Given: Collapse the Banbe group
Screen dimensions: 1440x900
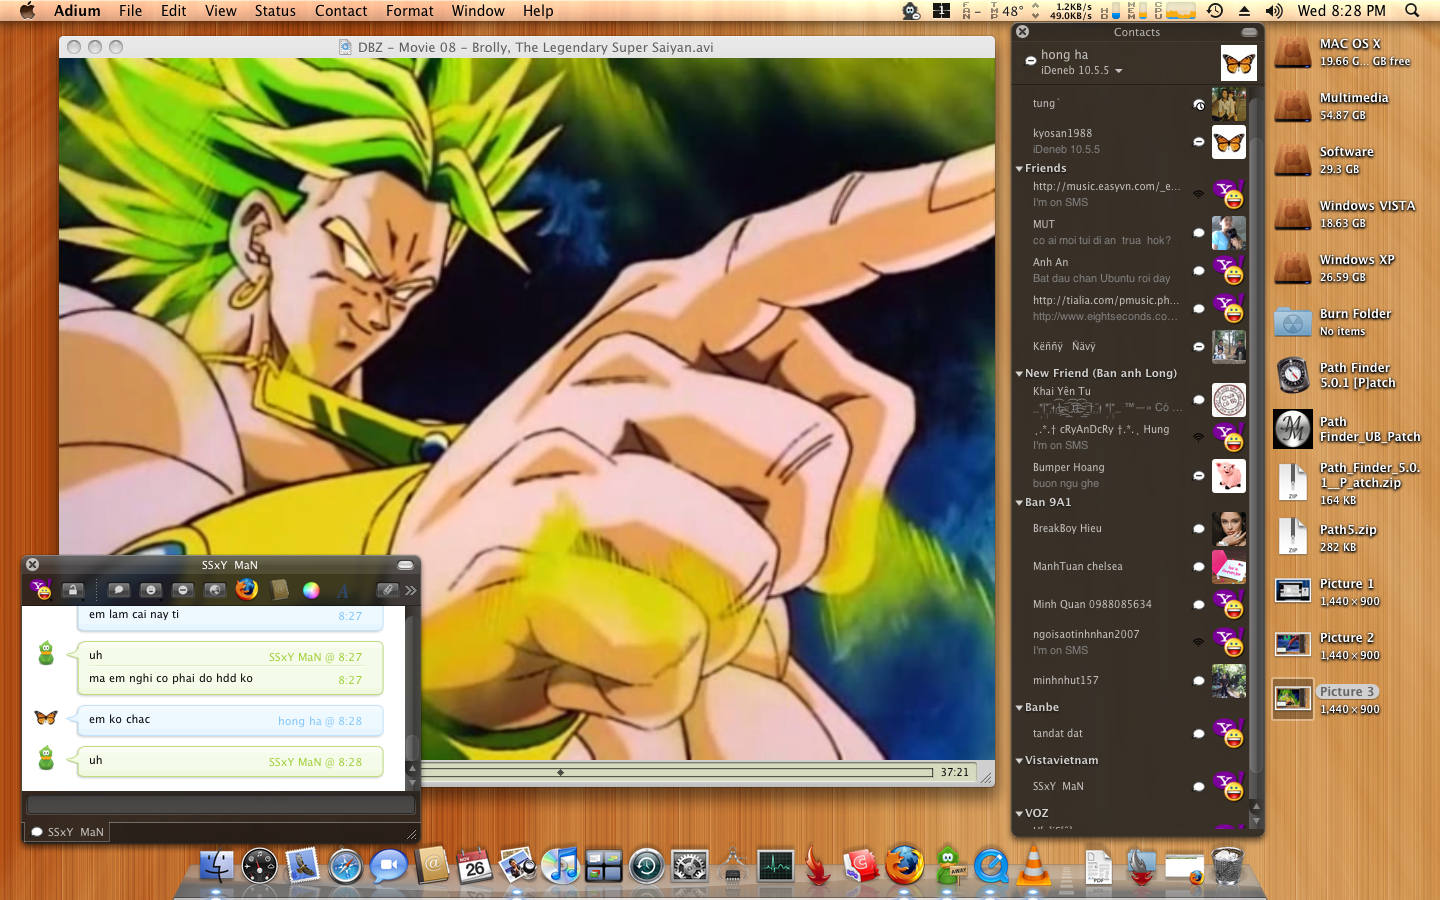Looking at the screenshot, I should tap(1019, 708).
